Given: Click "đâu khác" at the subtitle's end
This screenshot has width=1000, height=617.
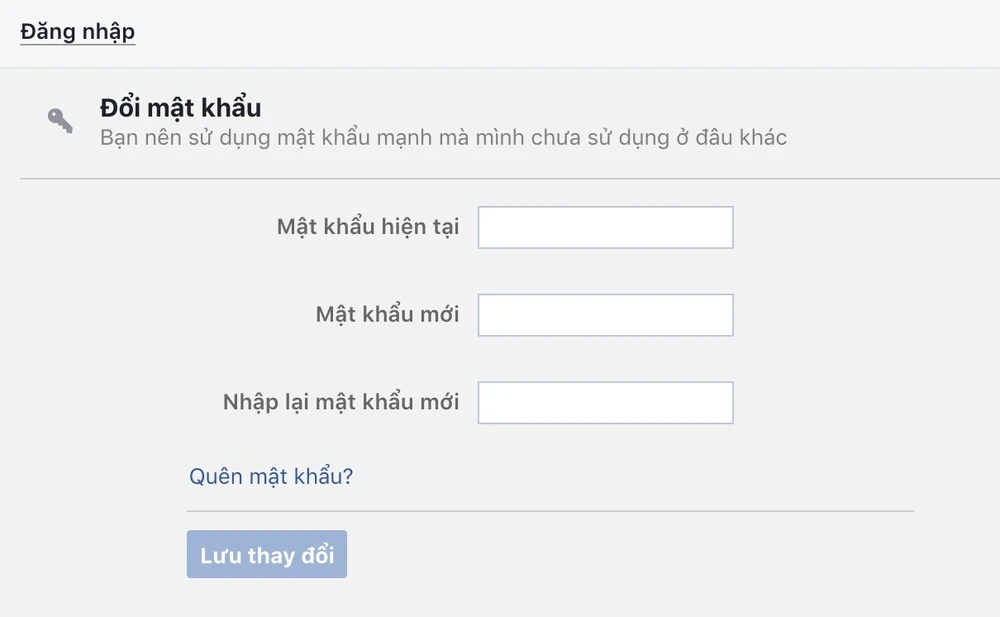Looking at the screenshot, I should tap(742, 137).
